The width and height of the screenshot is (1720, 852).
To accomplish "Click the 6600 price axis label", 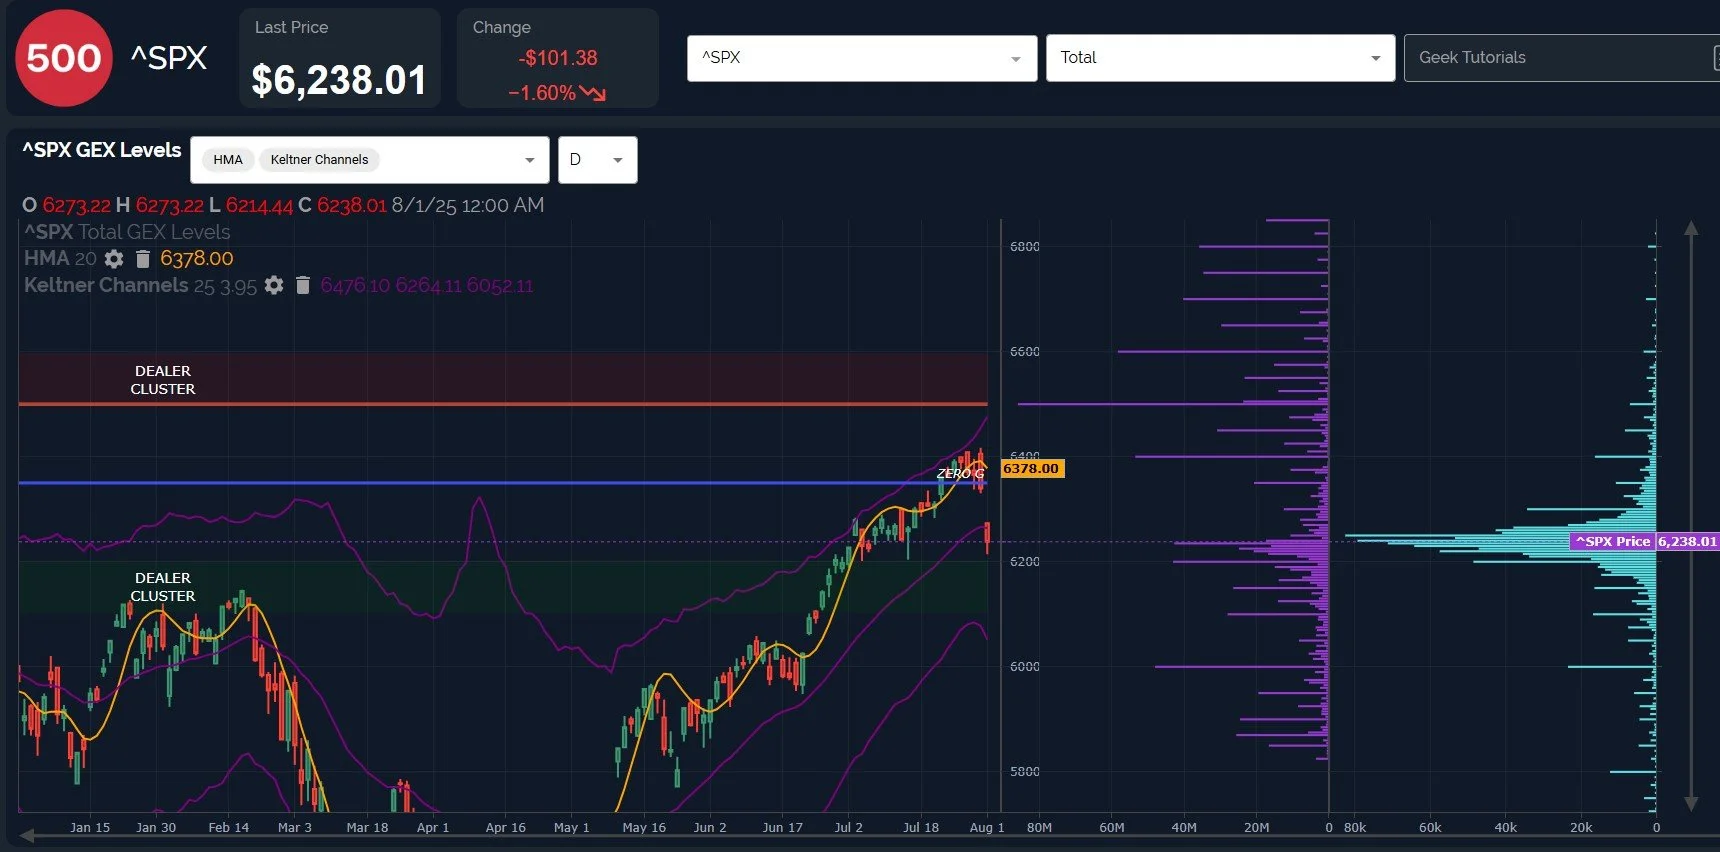I will click(x=1025, y=352).
